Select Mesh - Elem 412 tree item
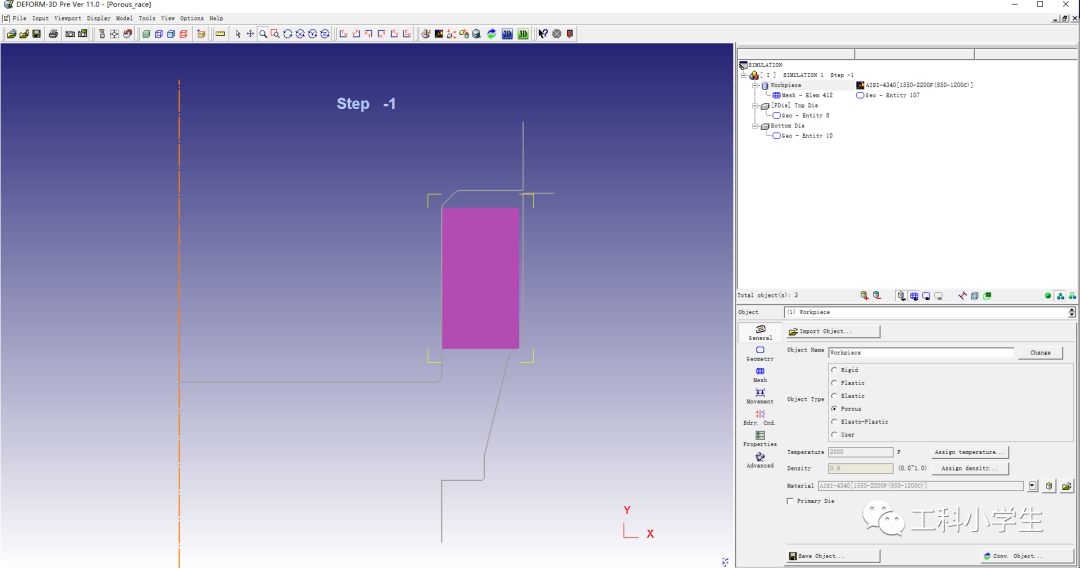This screenshot has height=568, width=1080. point(802,96)
